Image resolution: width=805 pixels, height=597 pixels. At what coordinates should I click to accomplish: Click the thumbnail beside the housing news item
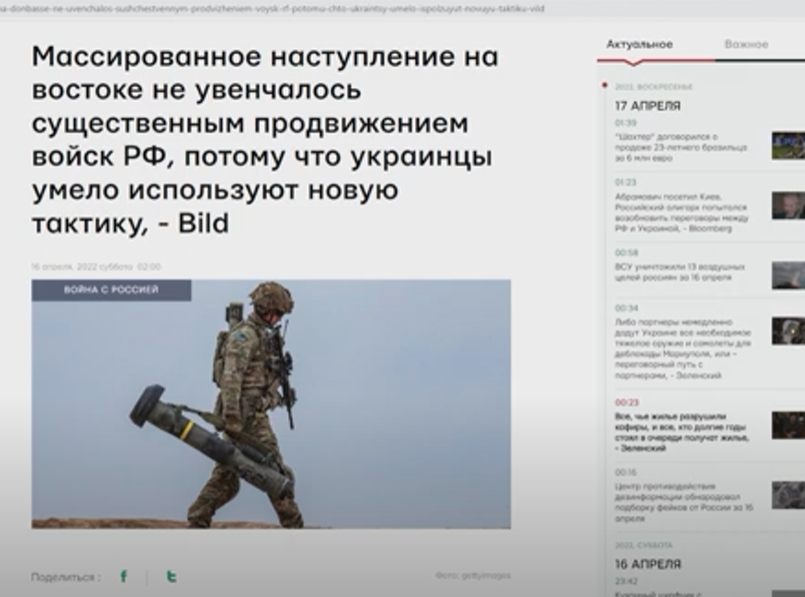point(787,425)
